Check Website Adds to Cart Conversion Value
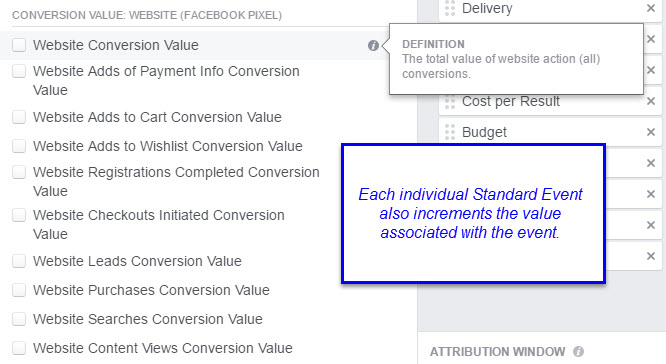Image resolution: width=666 pixels, height=364 pixels. pos(19,117)
